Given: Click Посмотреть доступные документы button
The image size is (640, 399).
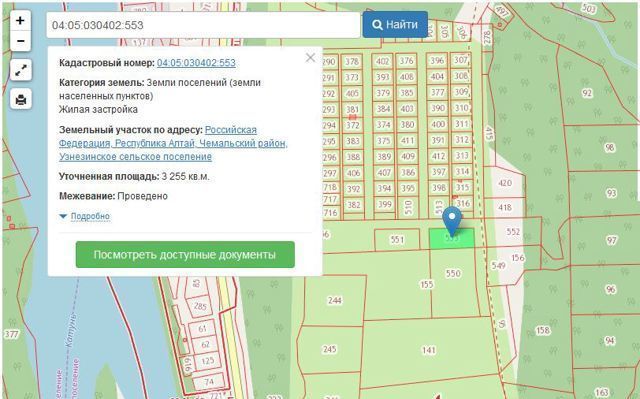Looking at the screenshot, I should pyautogui.click(x=185, y=255).
